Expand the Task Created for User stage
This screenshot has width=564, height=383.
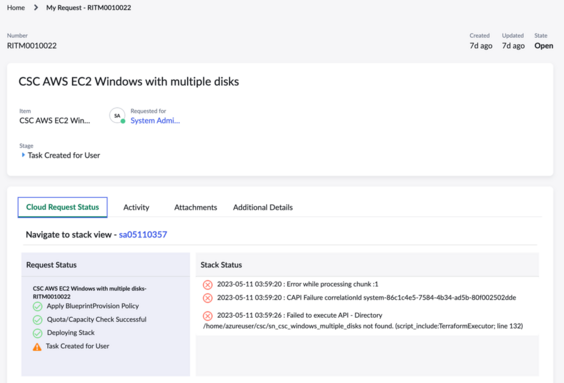23,155
